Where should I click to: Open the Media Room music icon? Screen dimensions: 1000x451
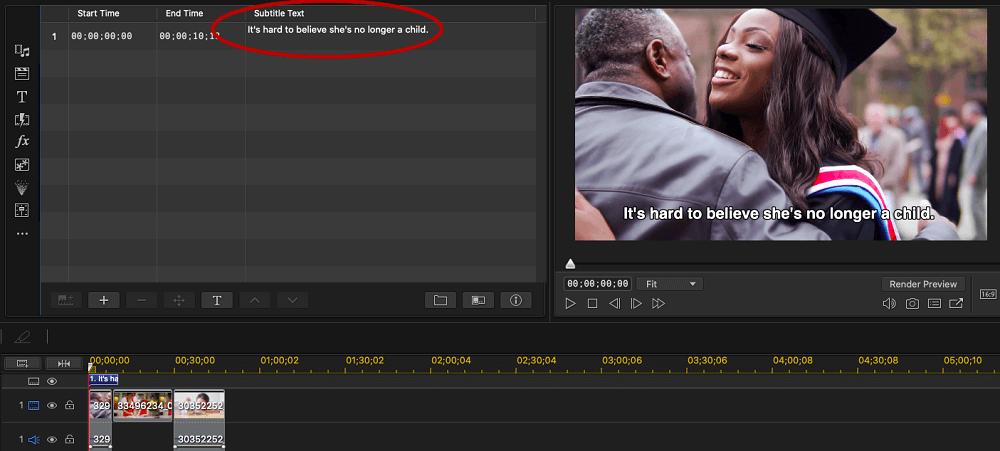tap(22, 51)
